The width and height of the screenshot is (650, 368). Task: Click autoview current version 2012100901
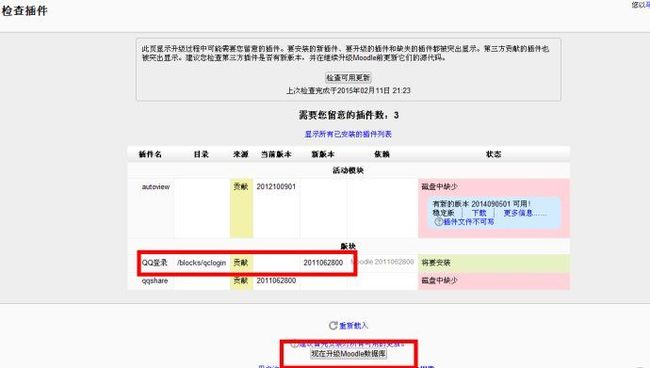click(x=276, y=187)
